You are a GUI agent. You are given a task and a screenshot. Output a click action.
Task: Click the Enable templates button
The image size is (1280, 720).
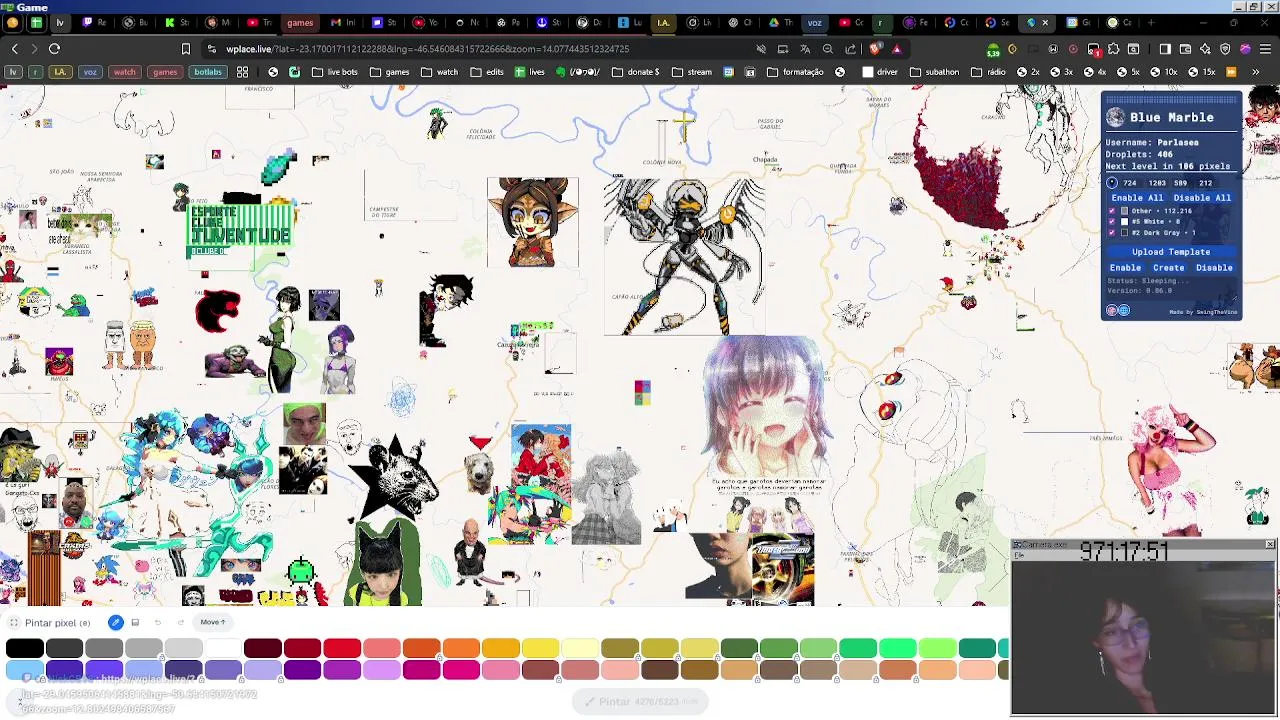pos(1125,268)
